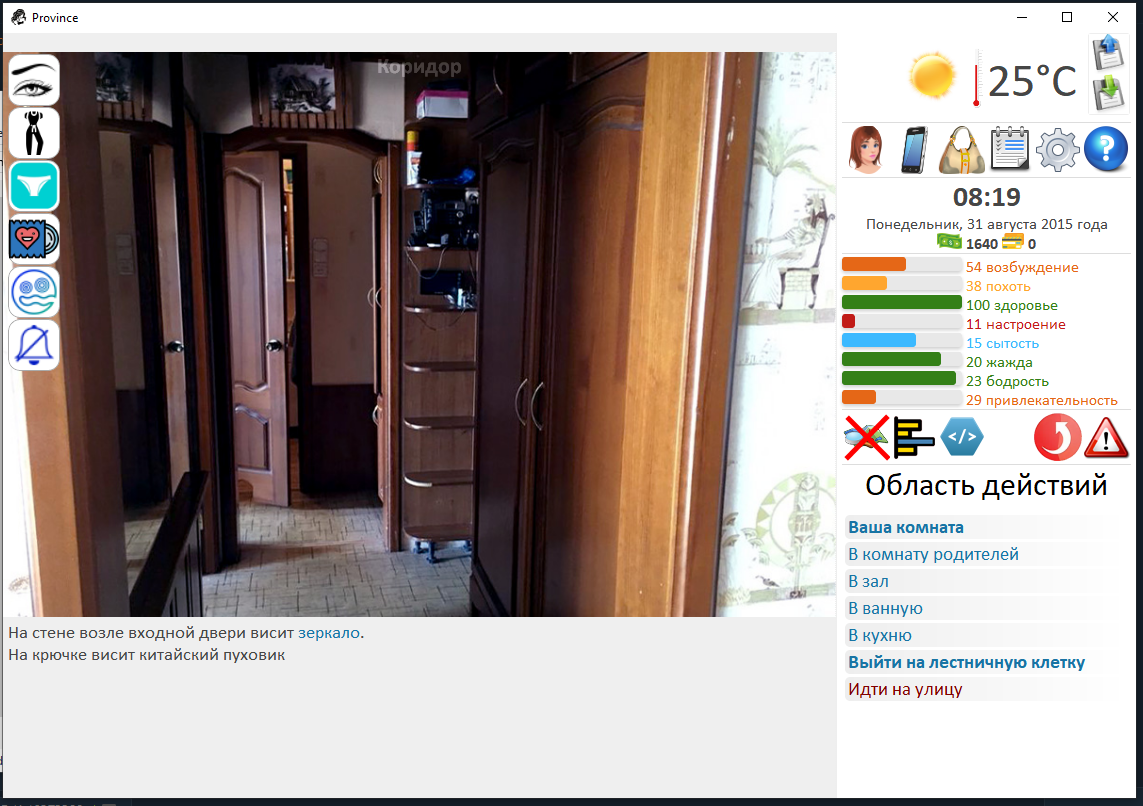Click the здоровье green progress bar
1143x806 pixels.
(902, 302)
